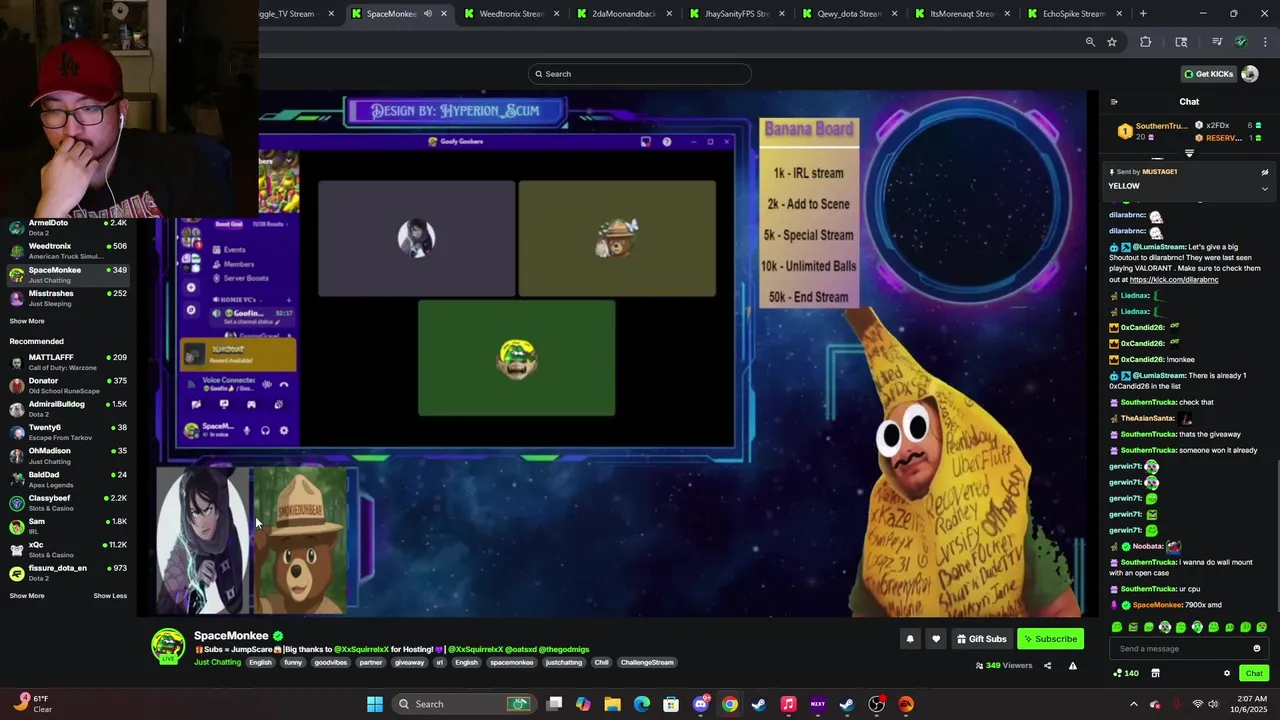Open the volume control in system tray

pyautogui.click(x=1213, y=704)
